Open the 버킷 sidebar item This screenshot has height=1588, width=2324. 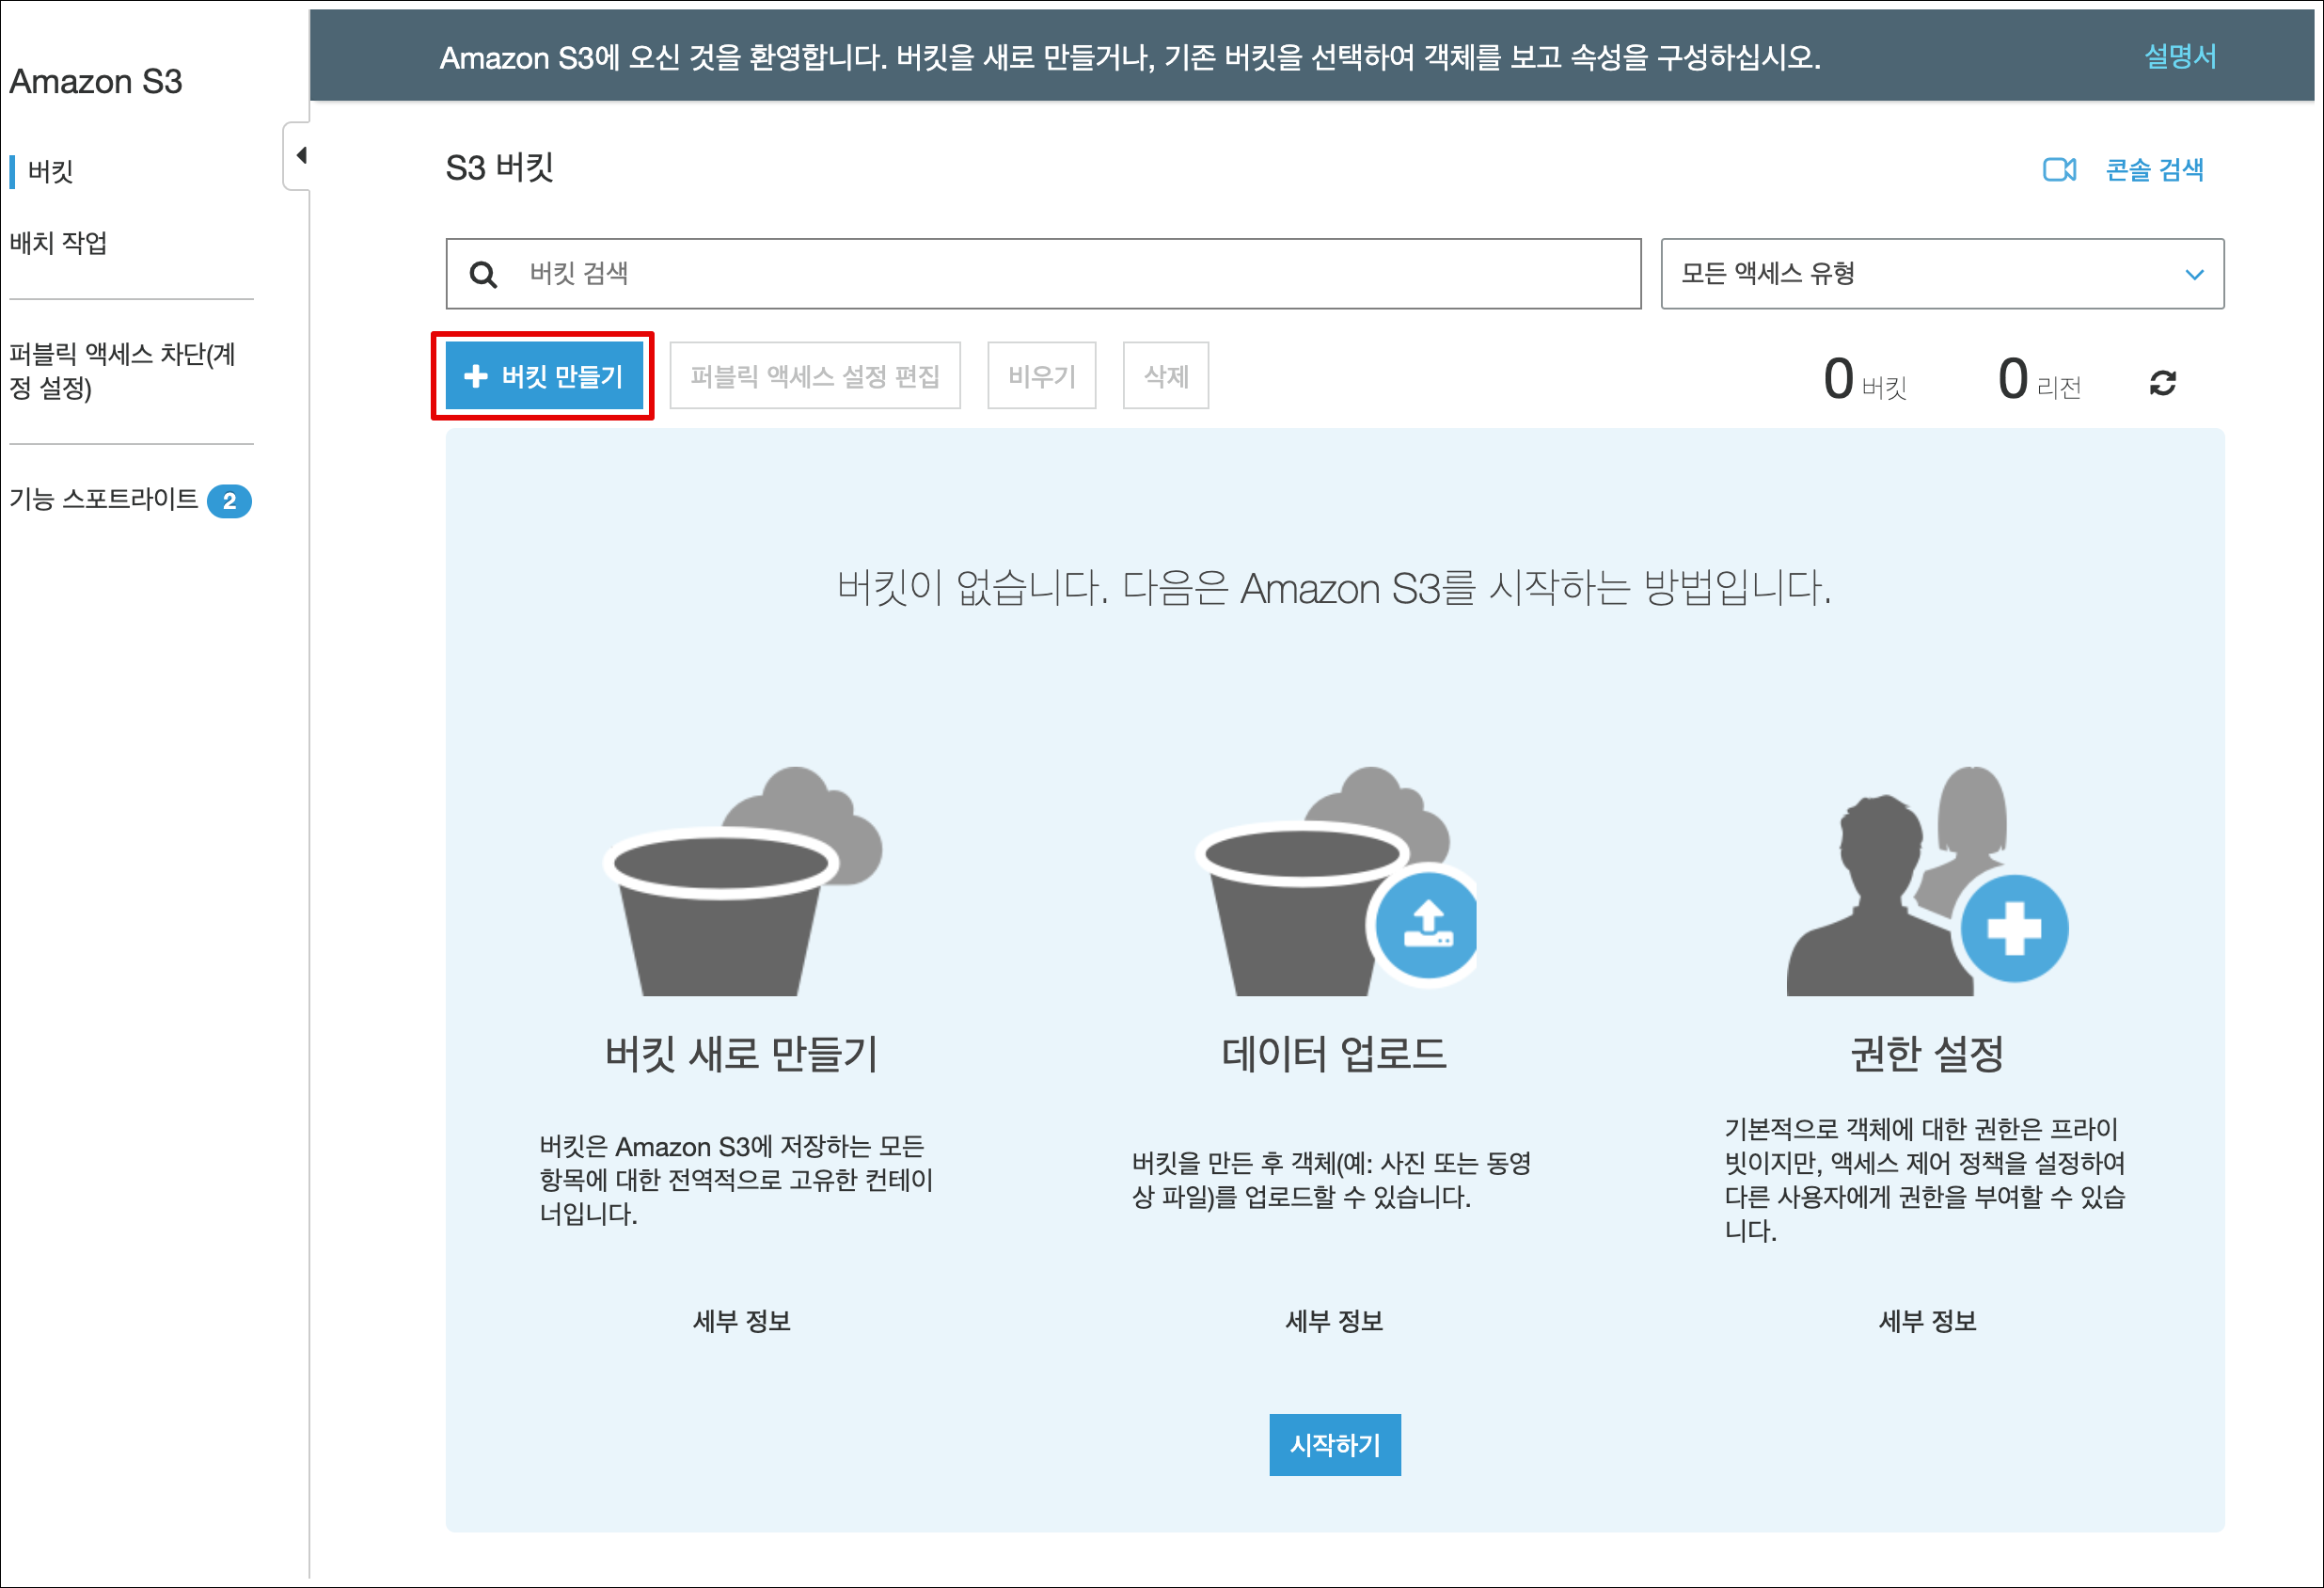[50, 171]
